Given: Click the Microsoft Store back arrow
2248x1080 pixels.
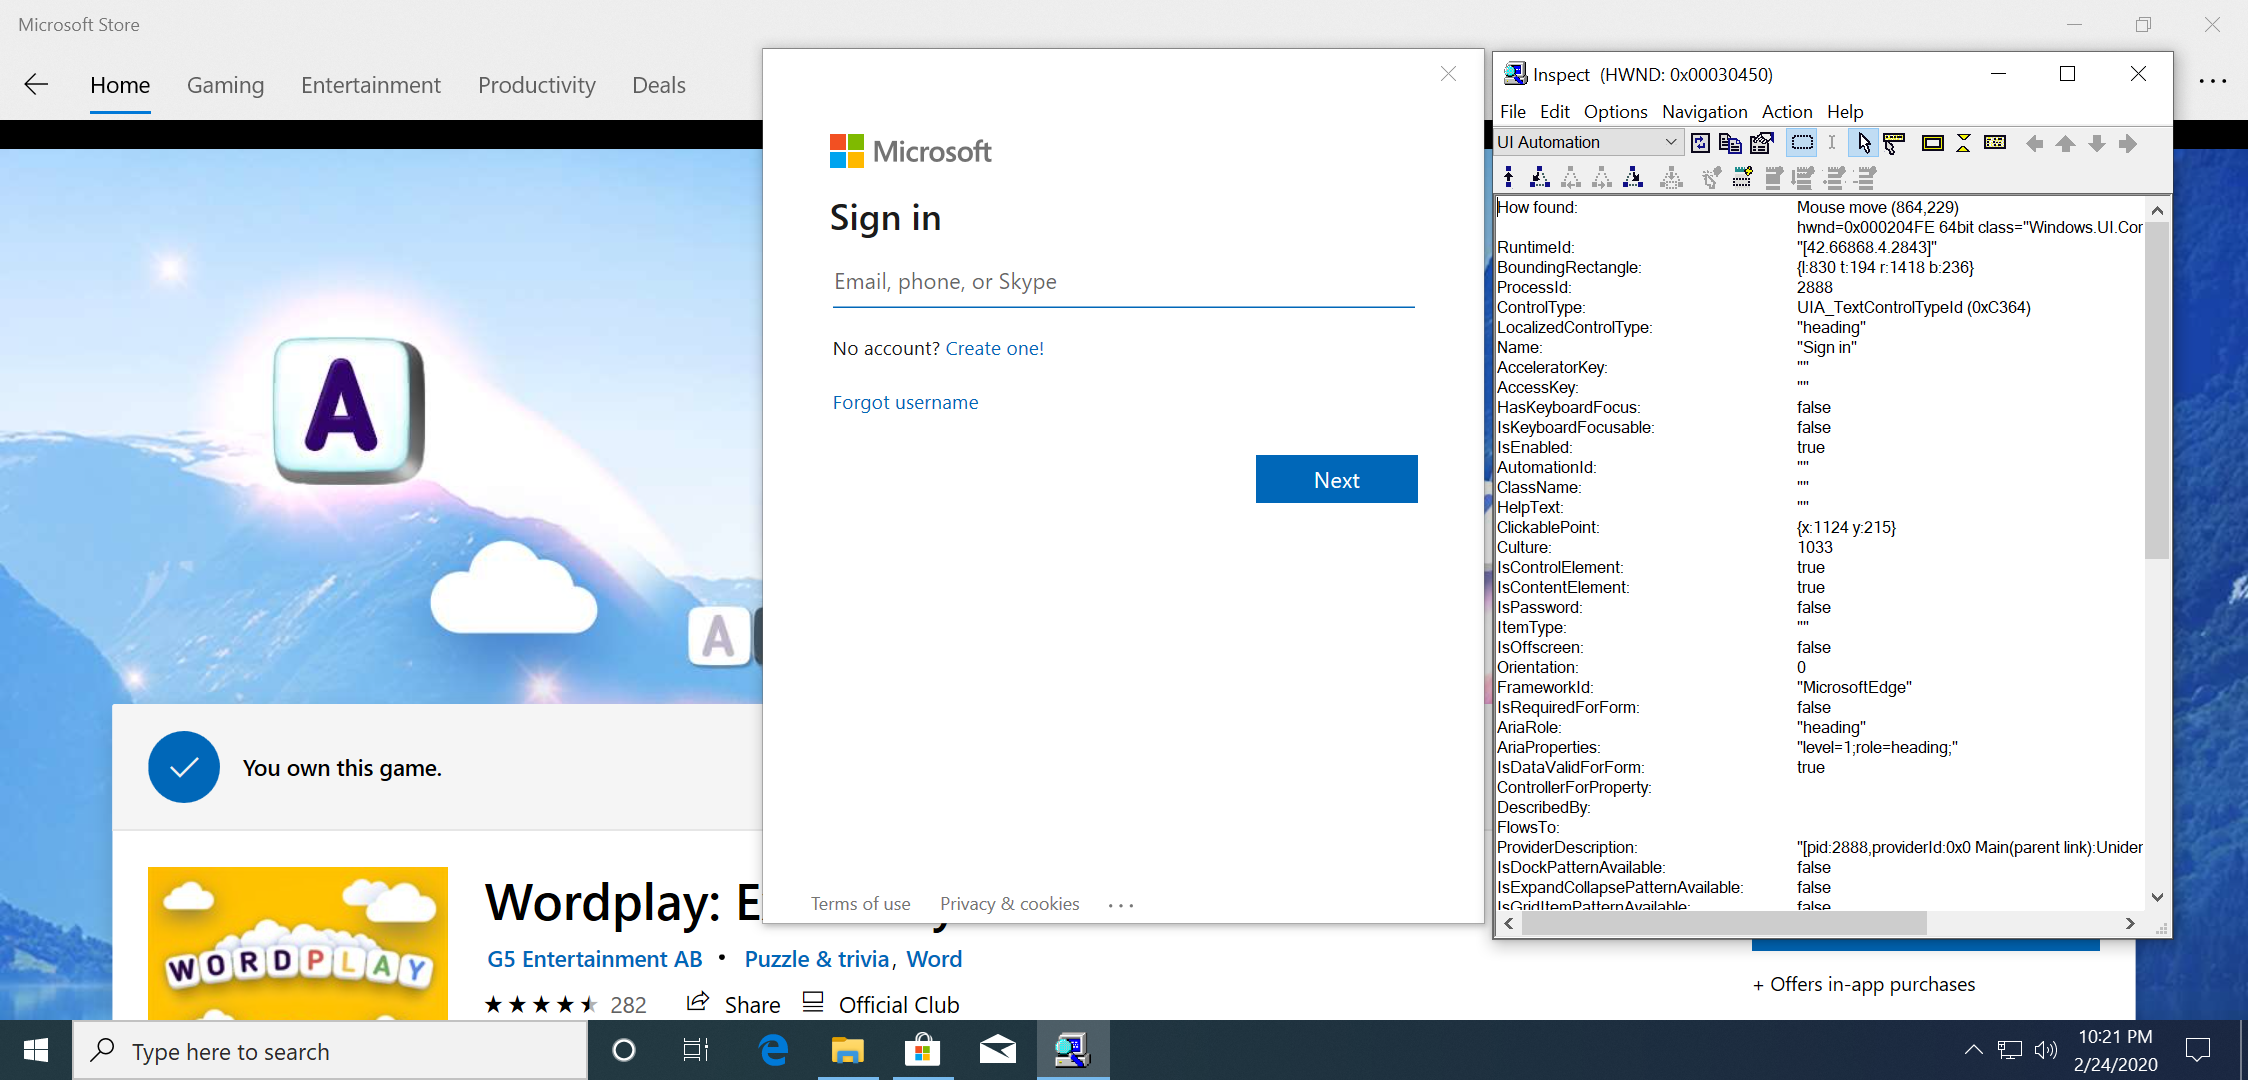Looking at the screenshot, I should (36, 85).
